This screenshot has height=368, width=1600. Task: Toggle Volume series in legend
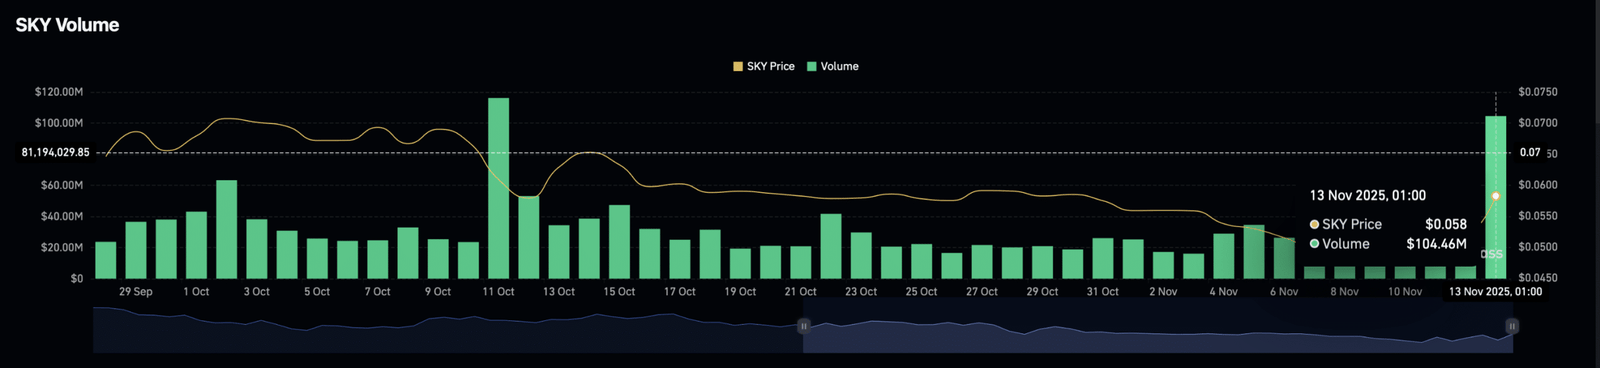833,66
